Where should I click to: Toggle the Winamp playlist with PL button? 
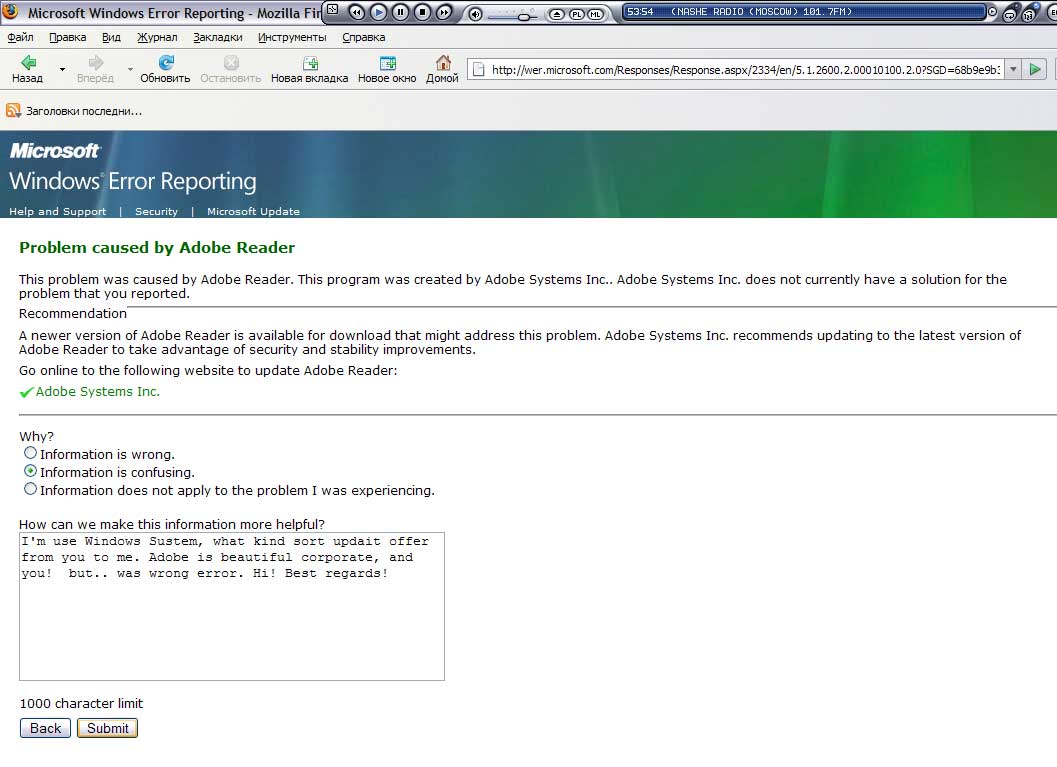[x=577, y=14]
